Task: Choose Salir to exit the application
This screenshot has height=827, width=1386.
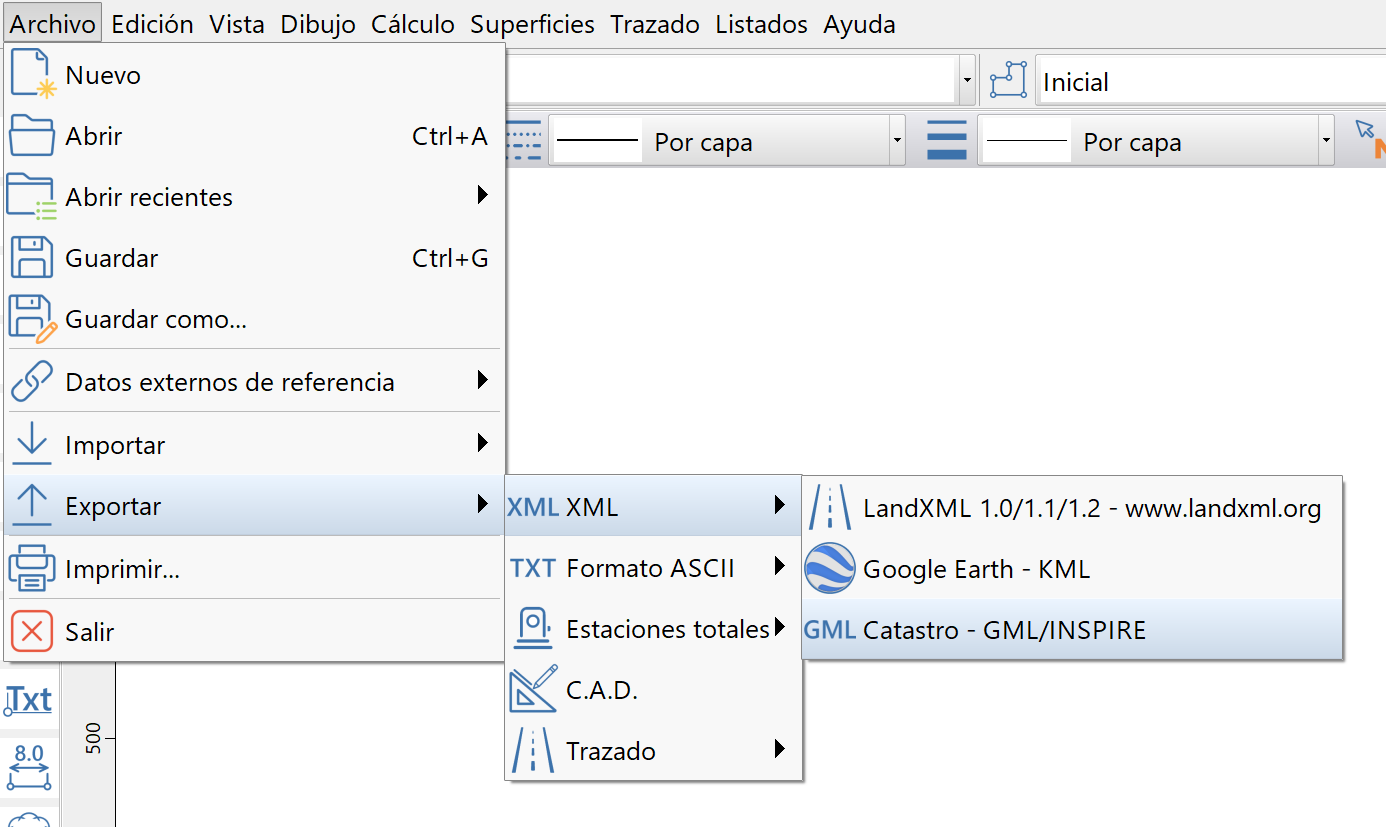Action: click(90, 629)
